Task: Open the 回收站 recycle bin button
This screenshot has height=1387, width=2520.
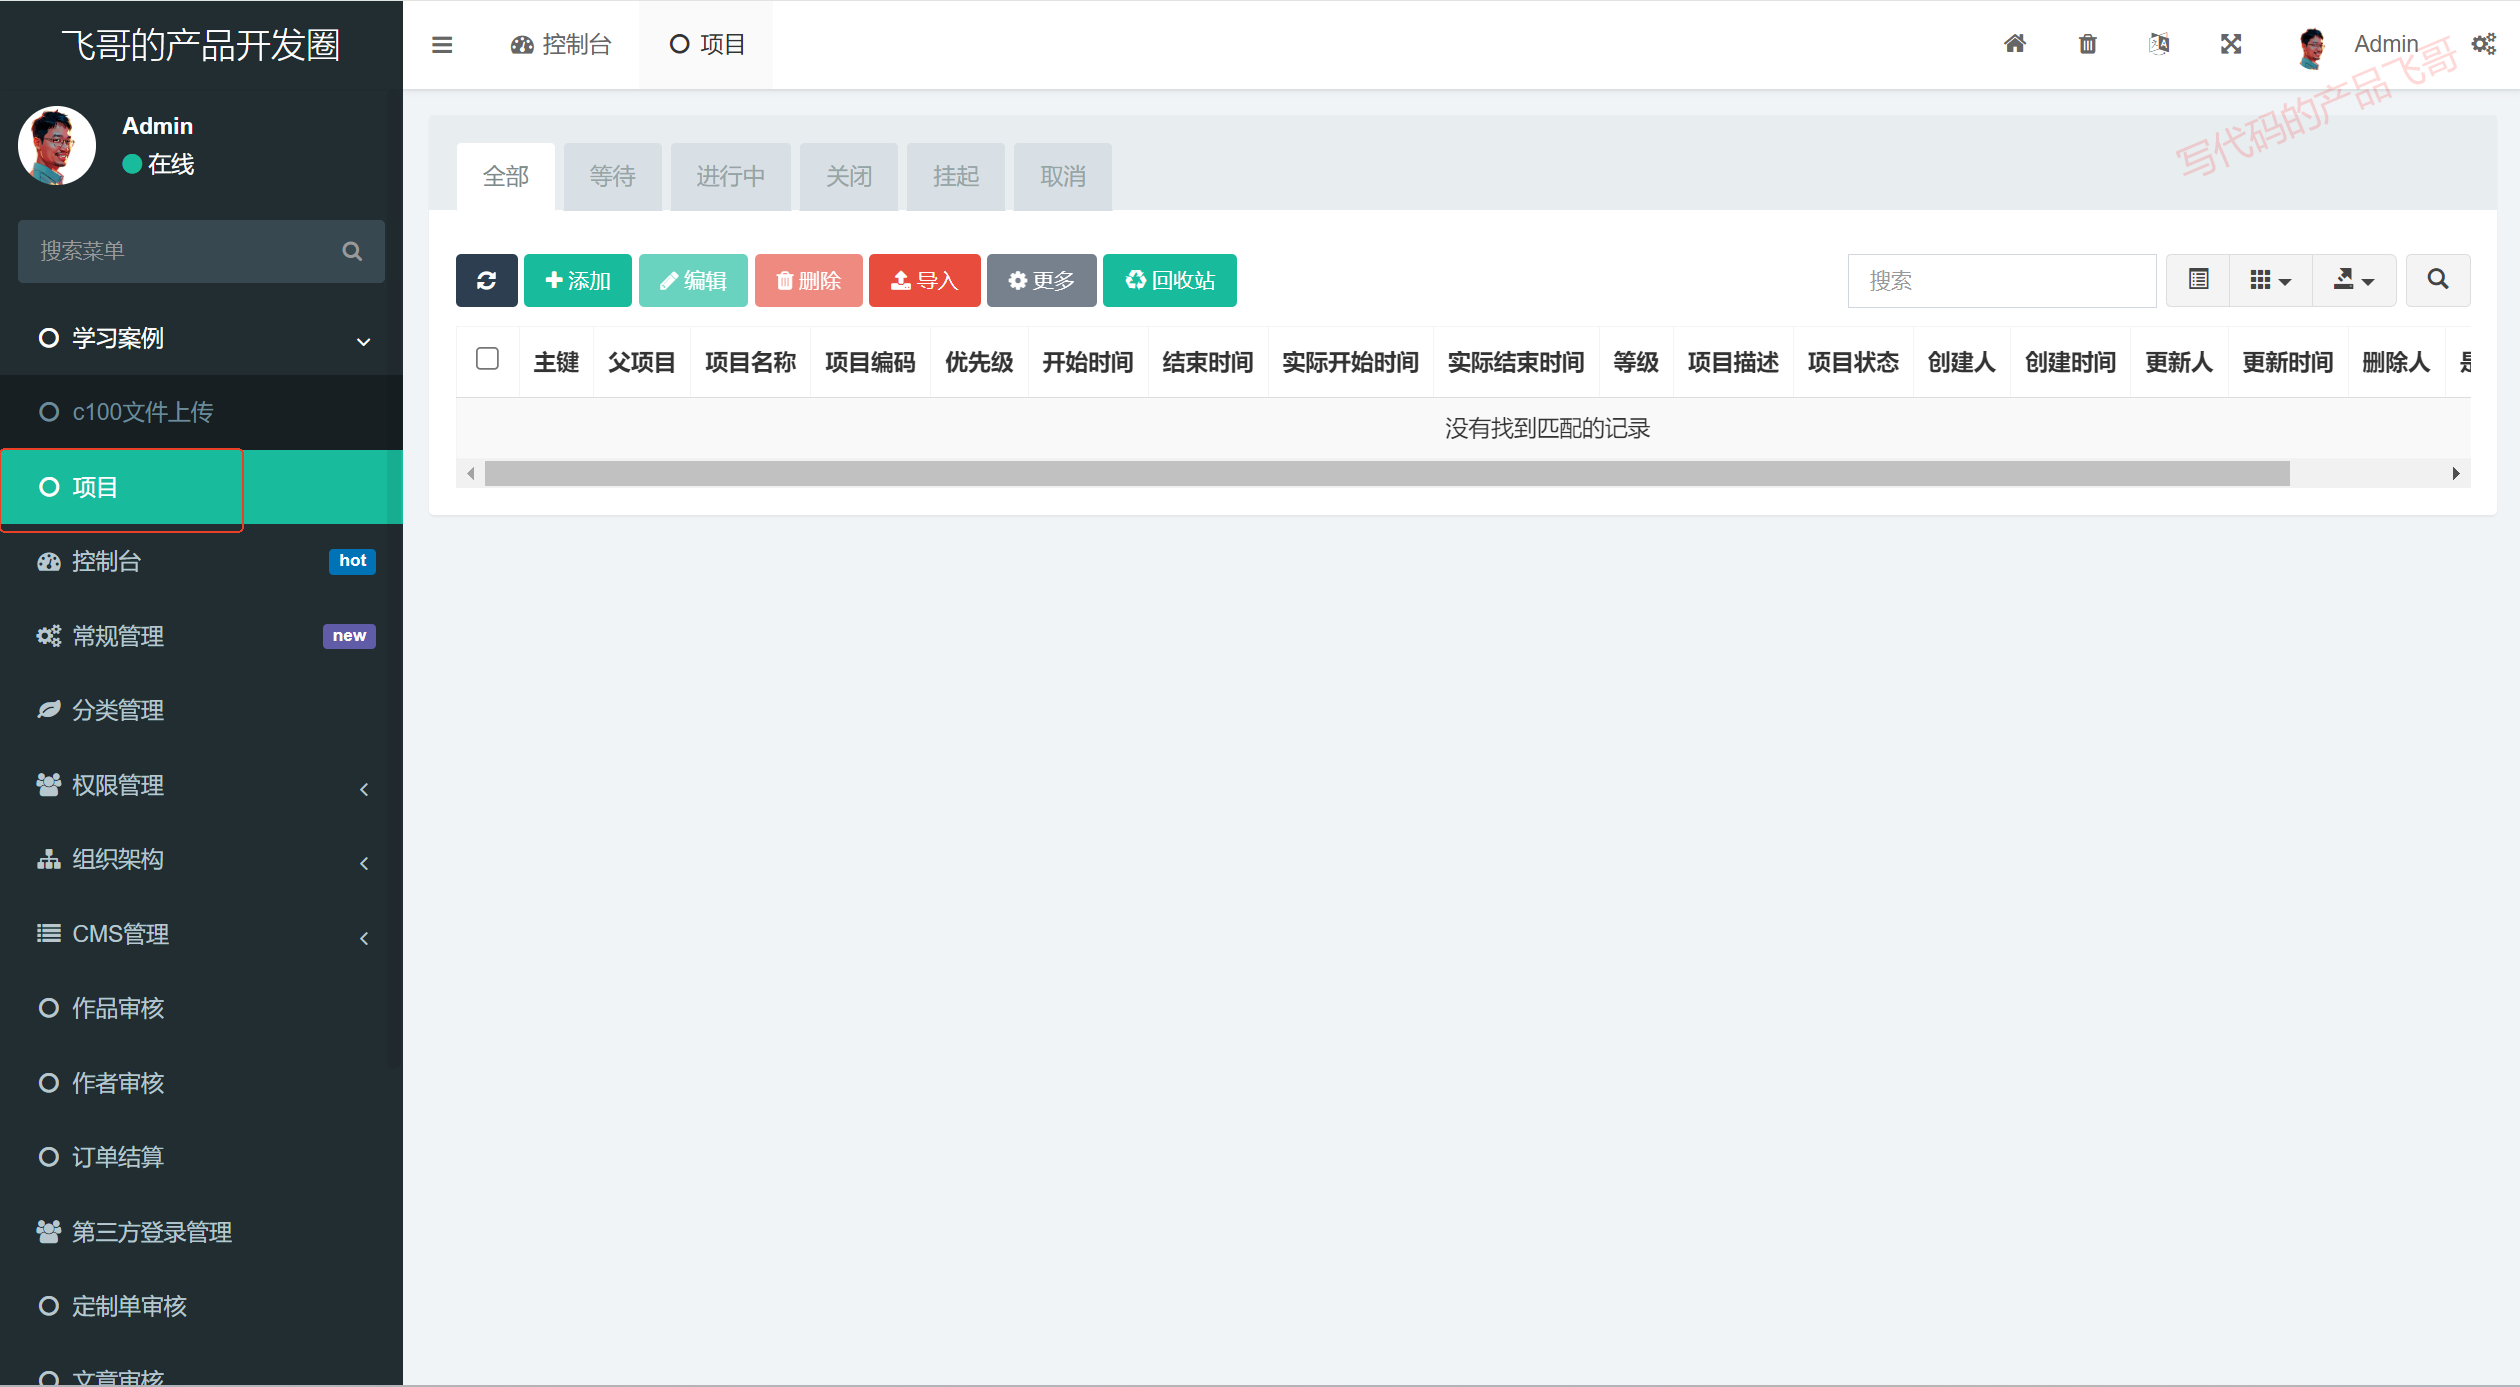Action: 1169,280
